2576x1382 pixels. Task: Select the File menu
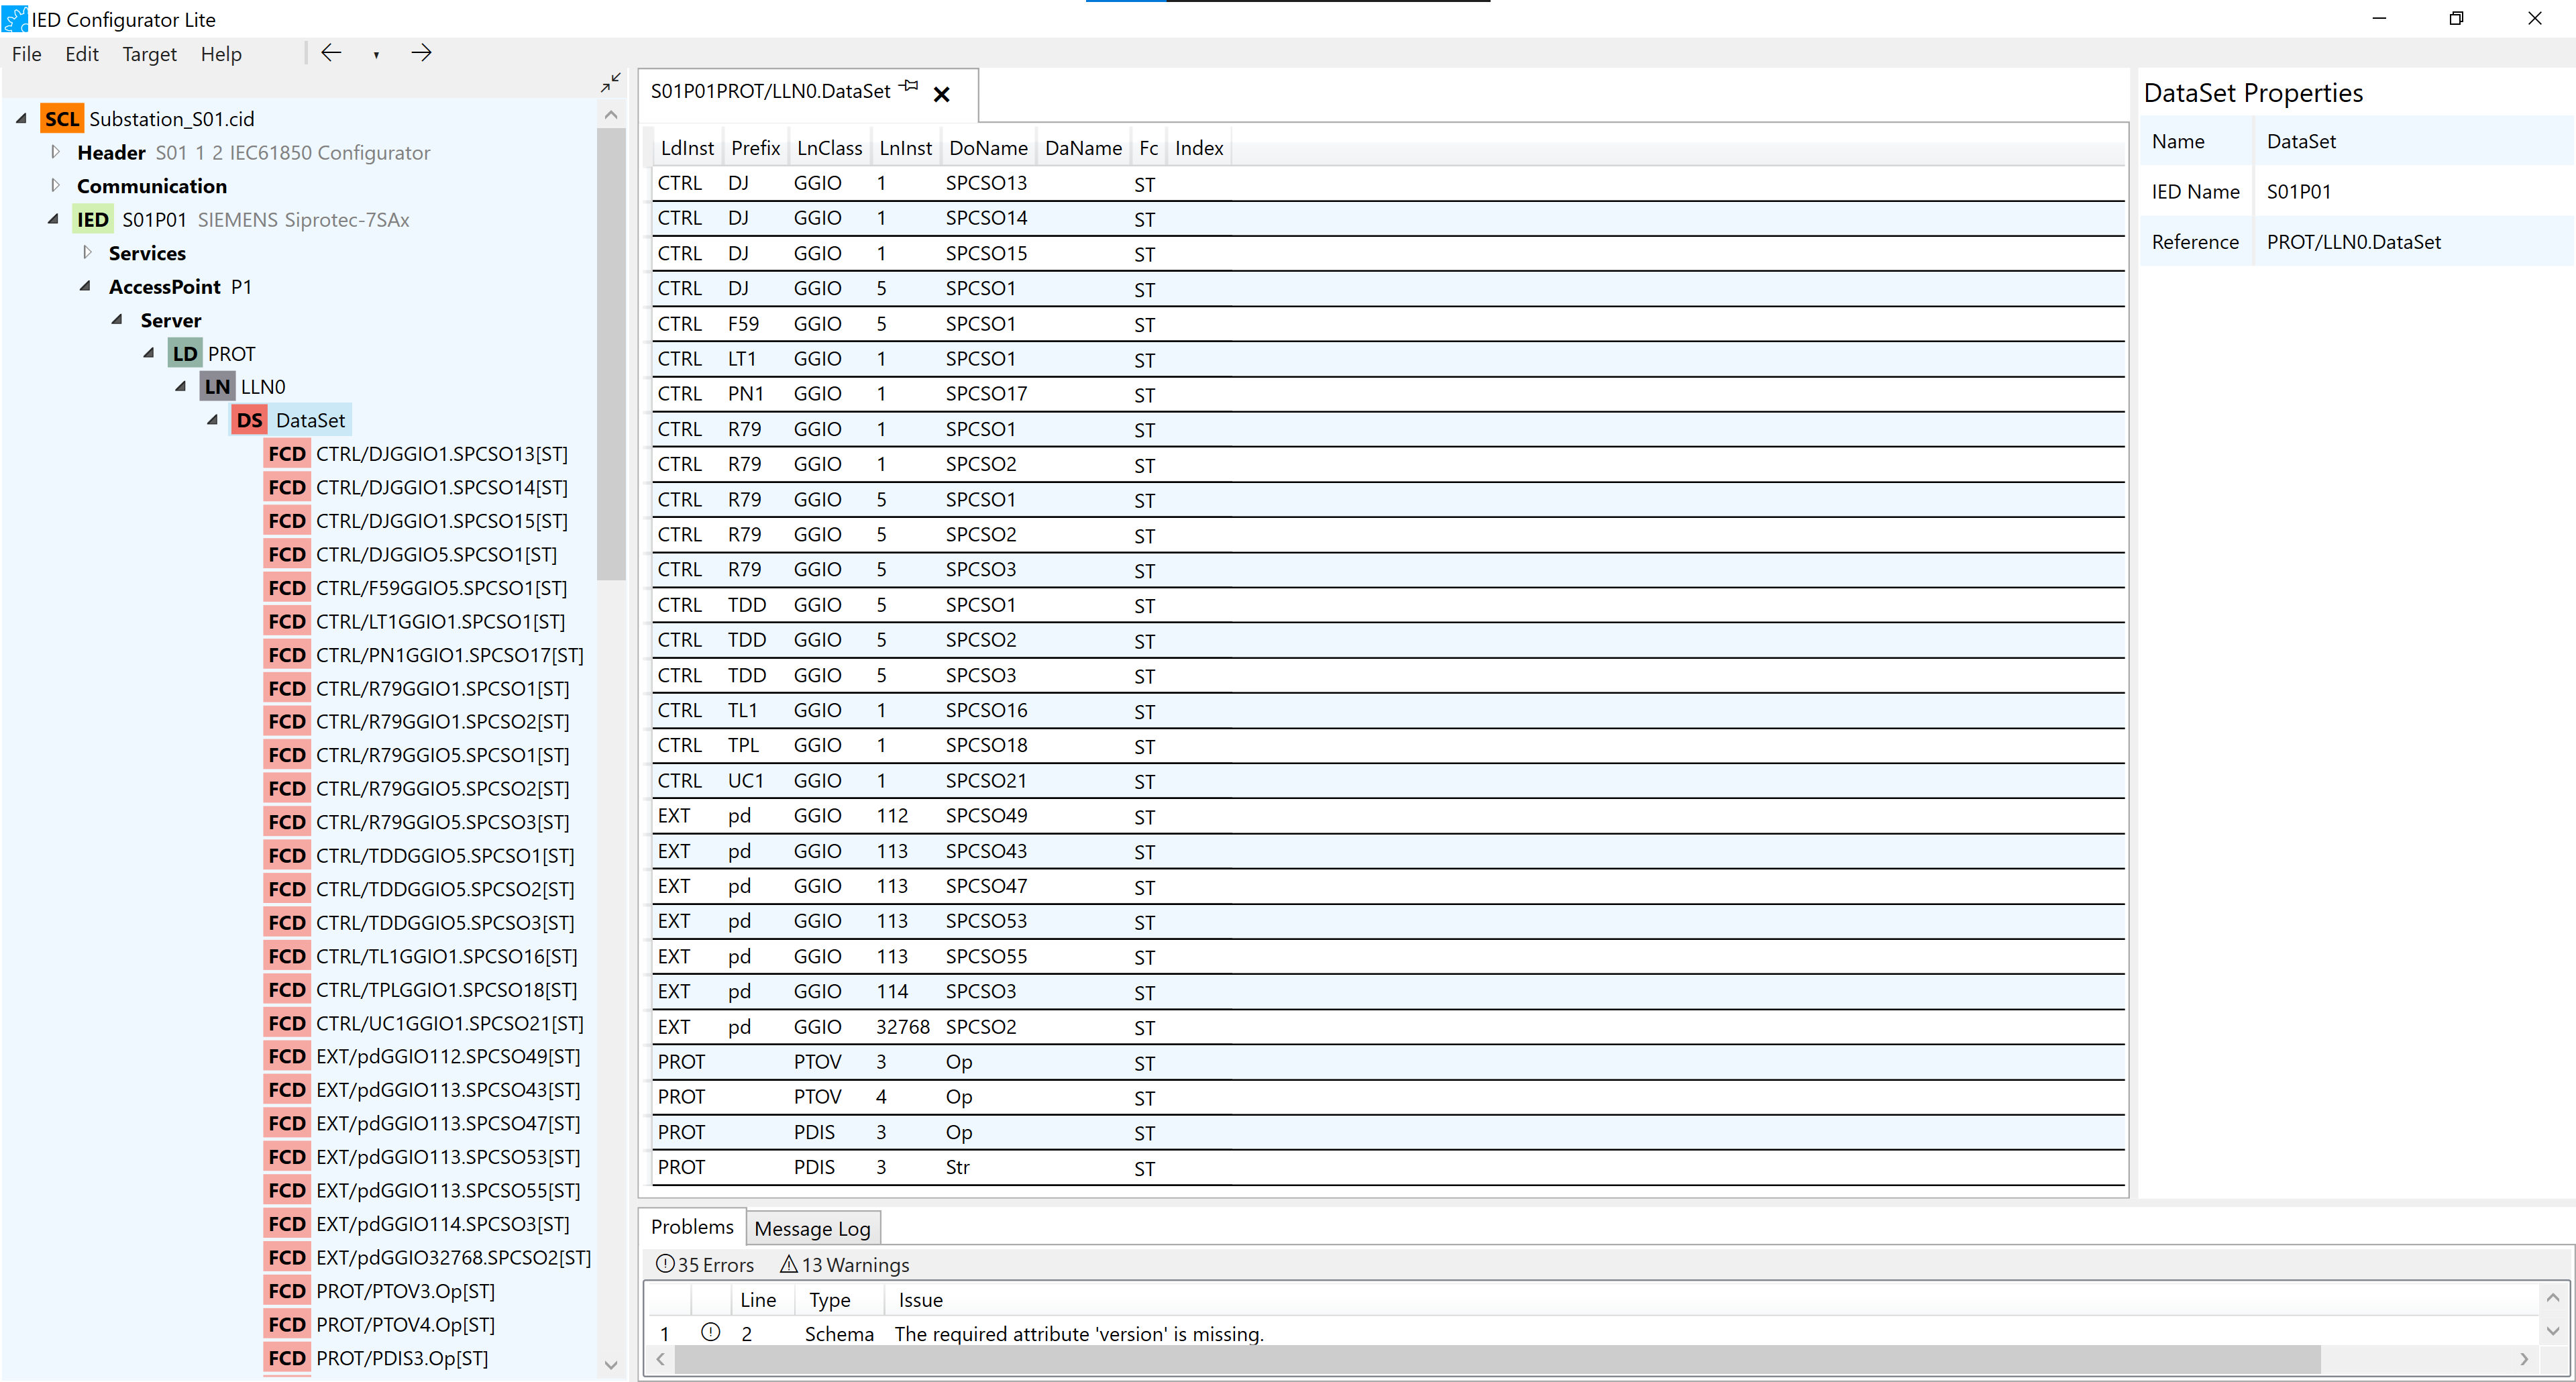(28, 53)
